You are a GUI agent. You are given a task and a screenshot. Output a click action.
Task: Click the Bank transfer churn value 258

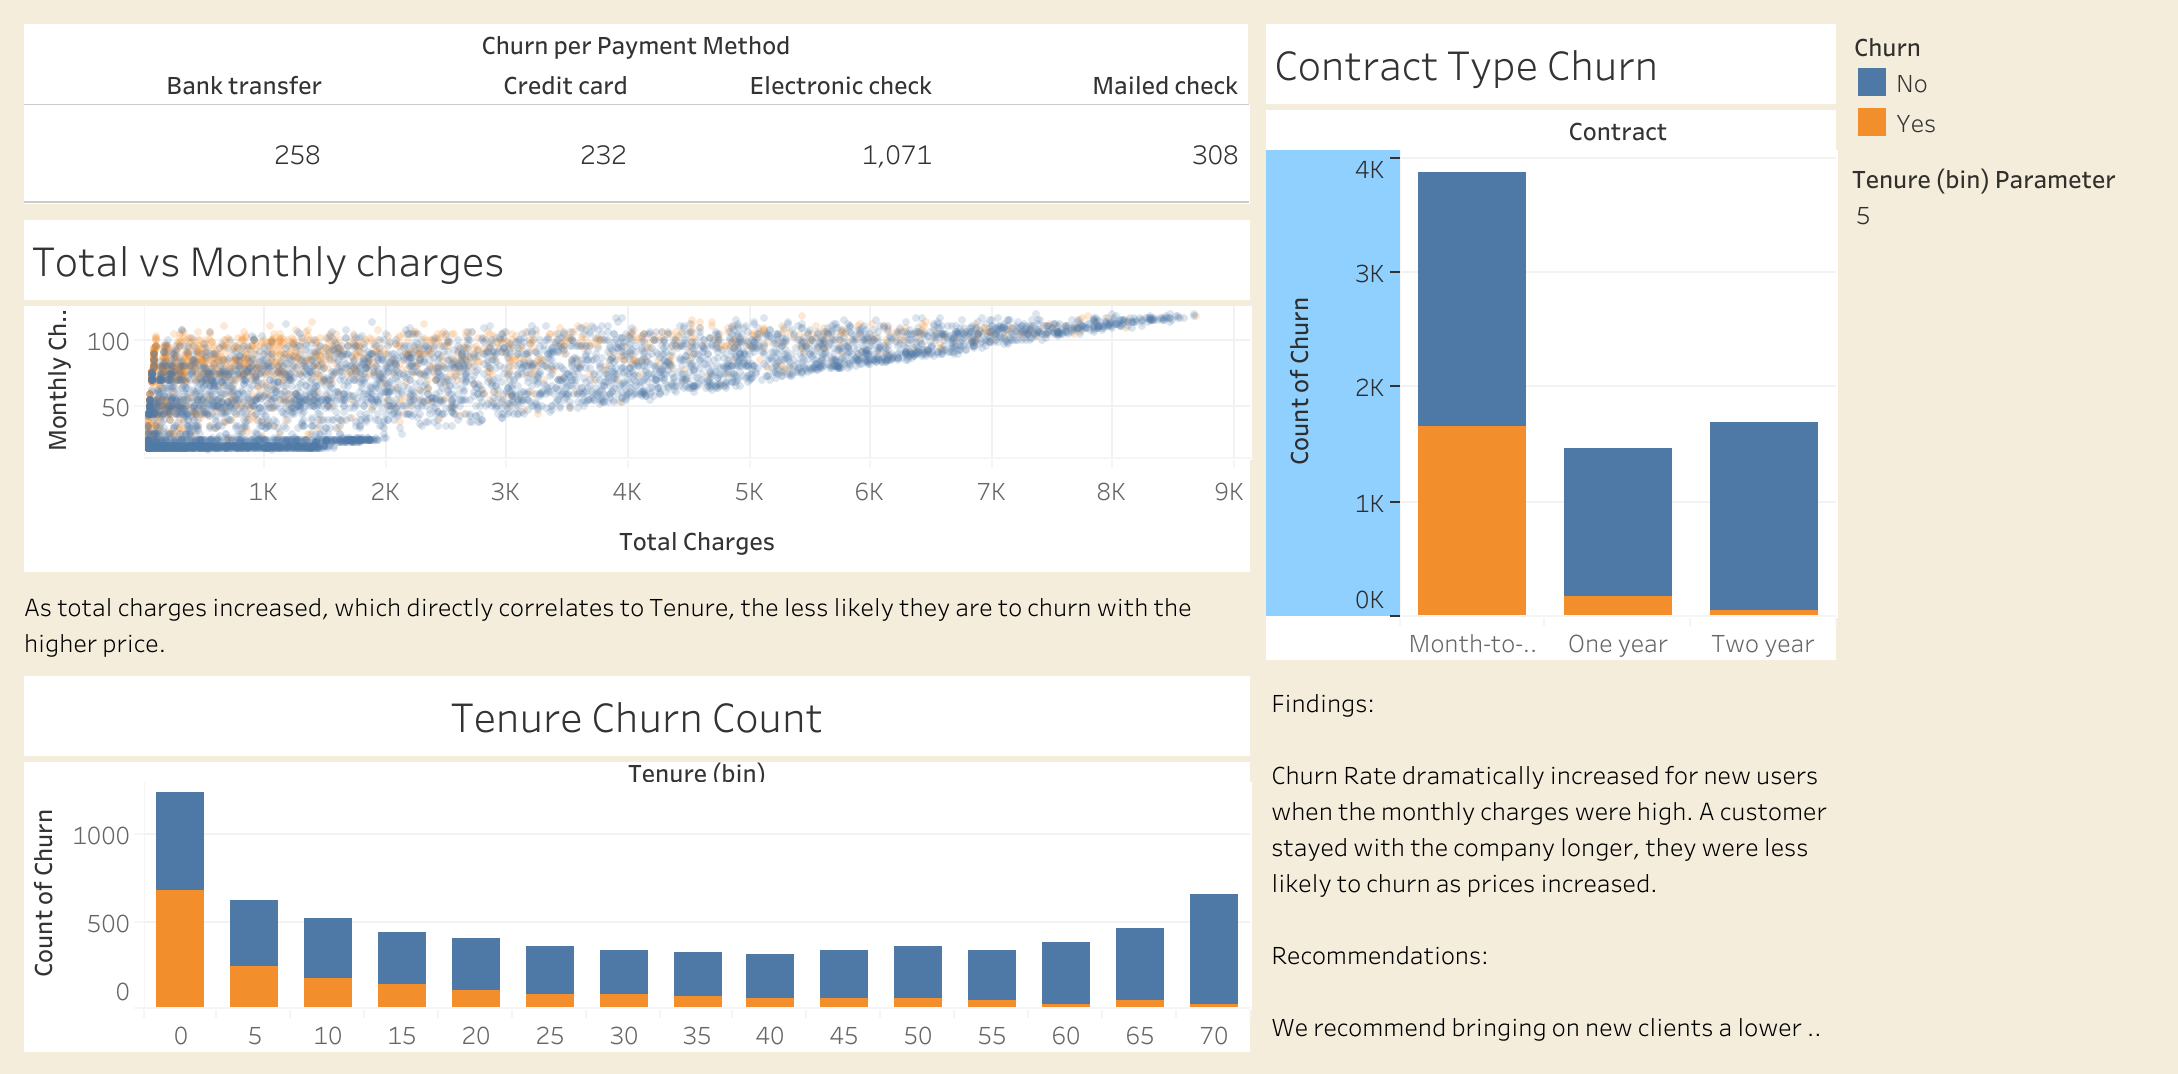tap(299, 155)
